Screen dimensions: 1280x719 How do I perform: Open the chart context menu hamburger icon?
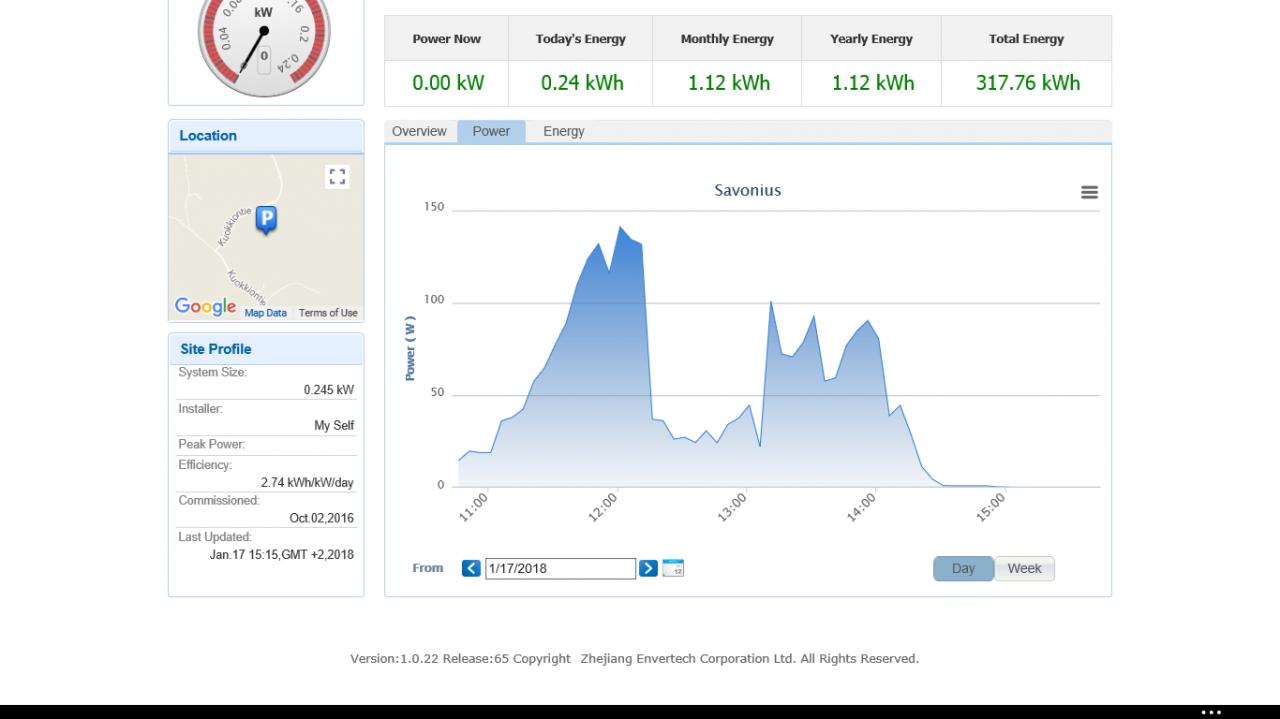click(x=1089, y=192)
